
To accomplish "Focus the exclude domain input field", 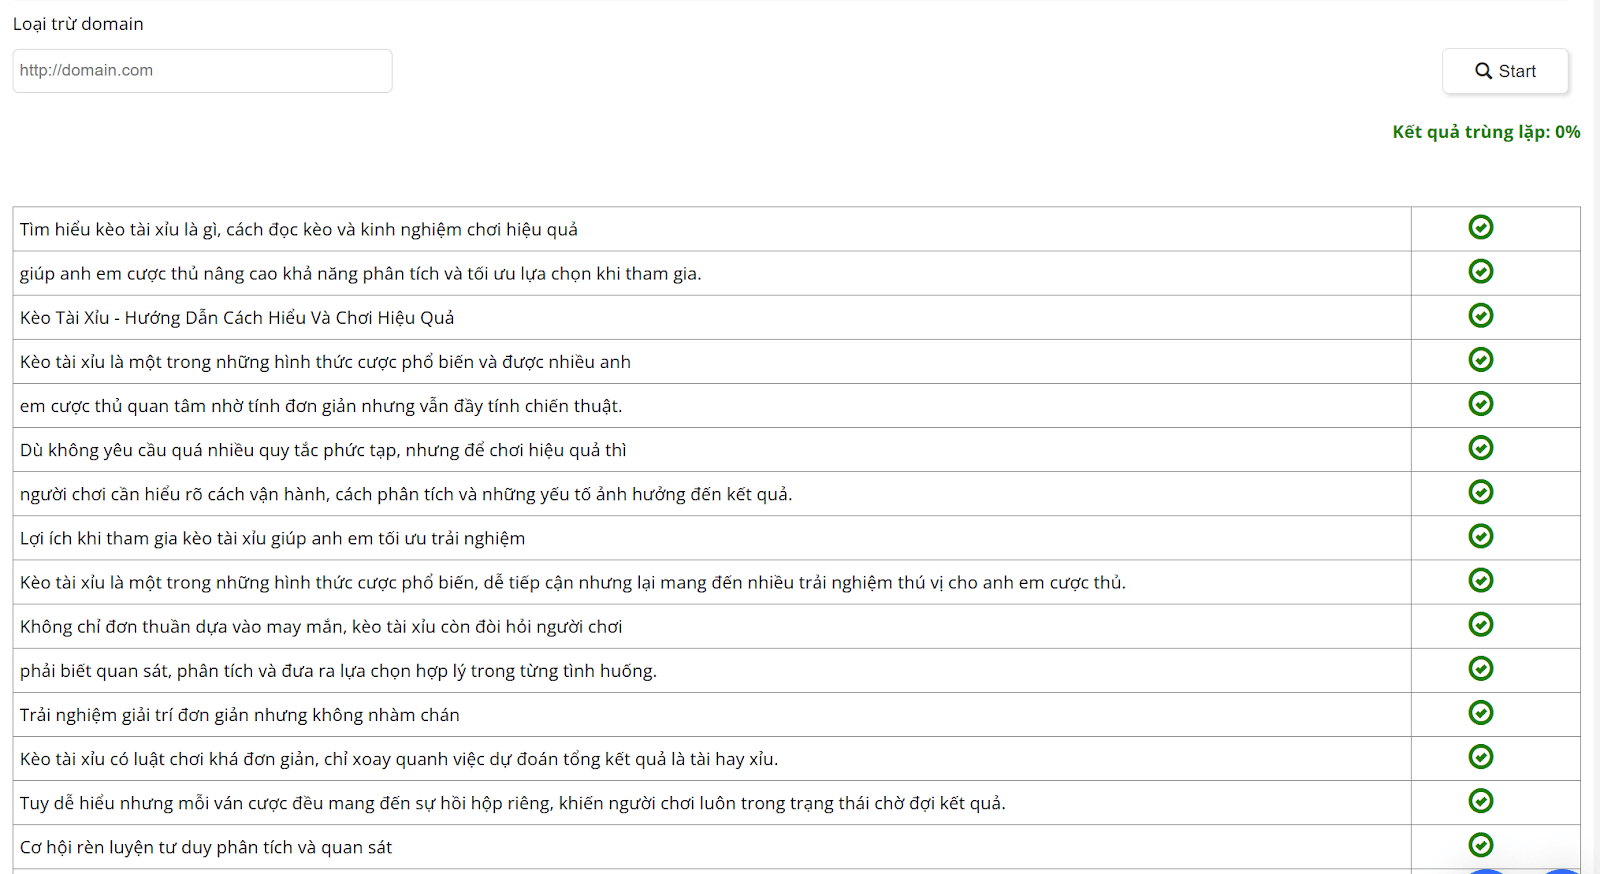I will [202, 71].
